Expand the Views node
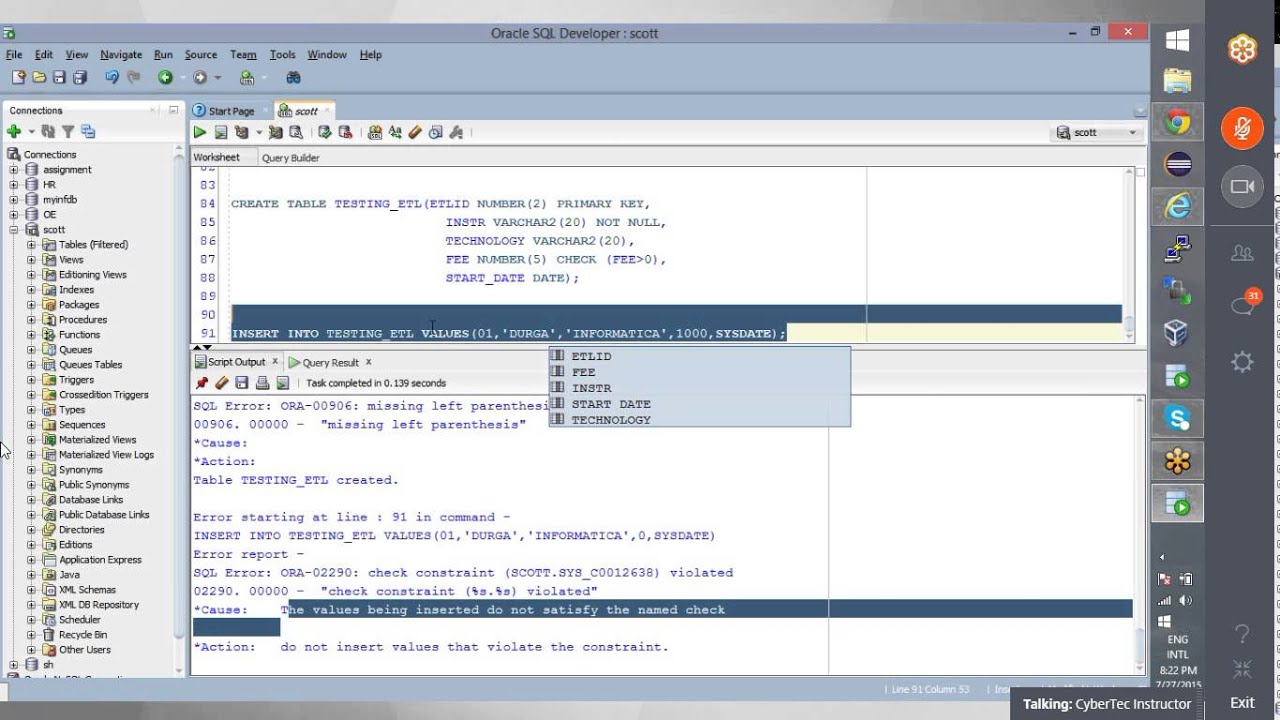This screenshot has width=1280, height=720. pyautogui.click(x=31, y=260)
